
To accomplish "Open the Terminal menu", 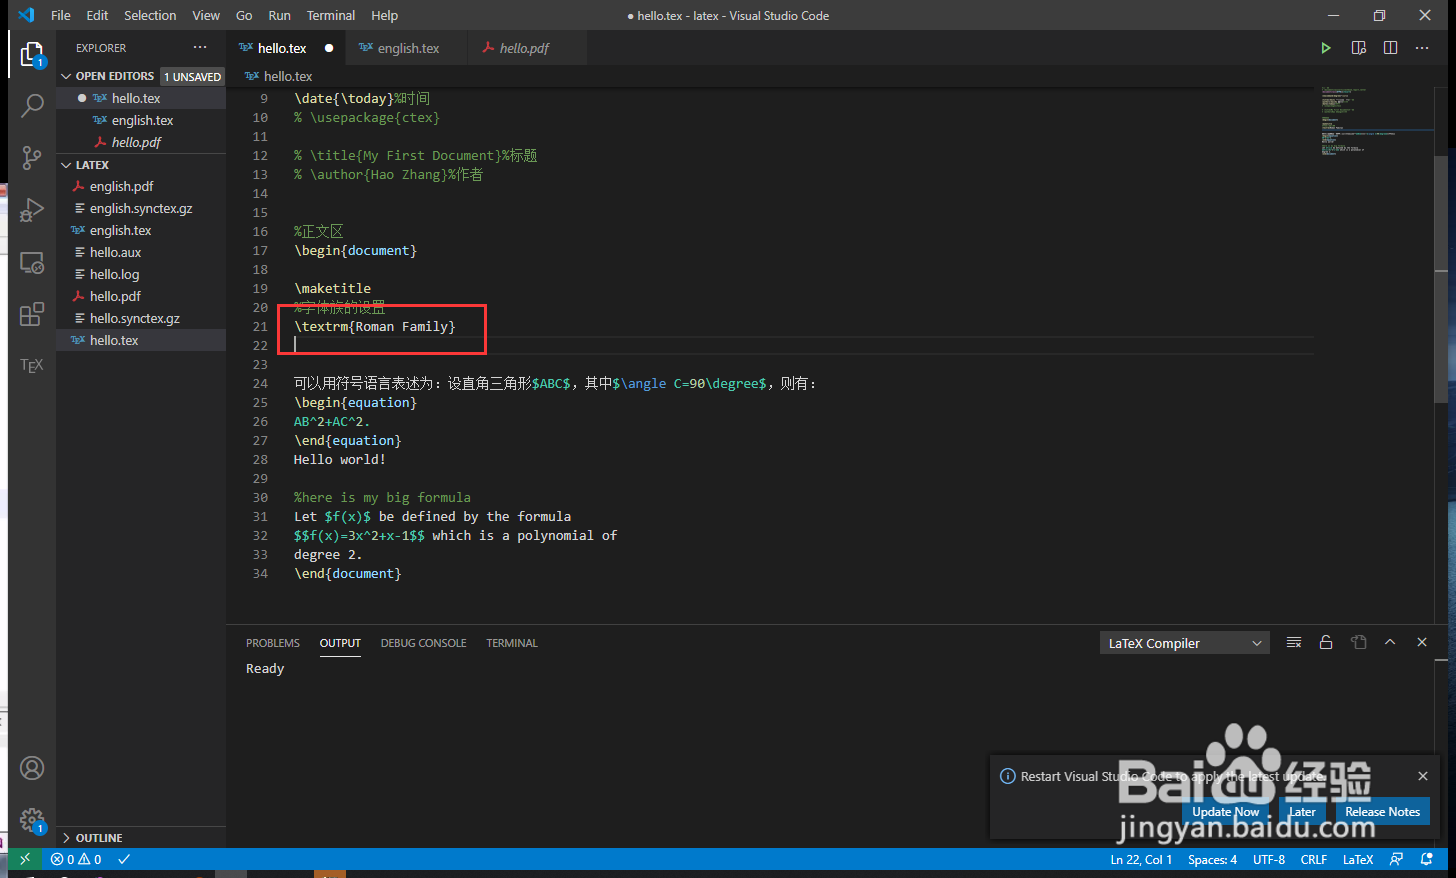I will (331, 15).
